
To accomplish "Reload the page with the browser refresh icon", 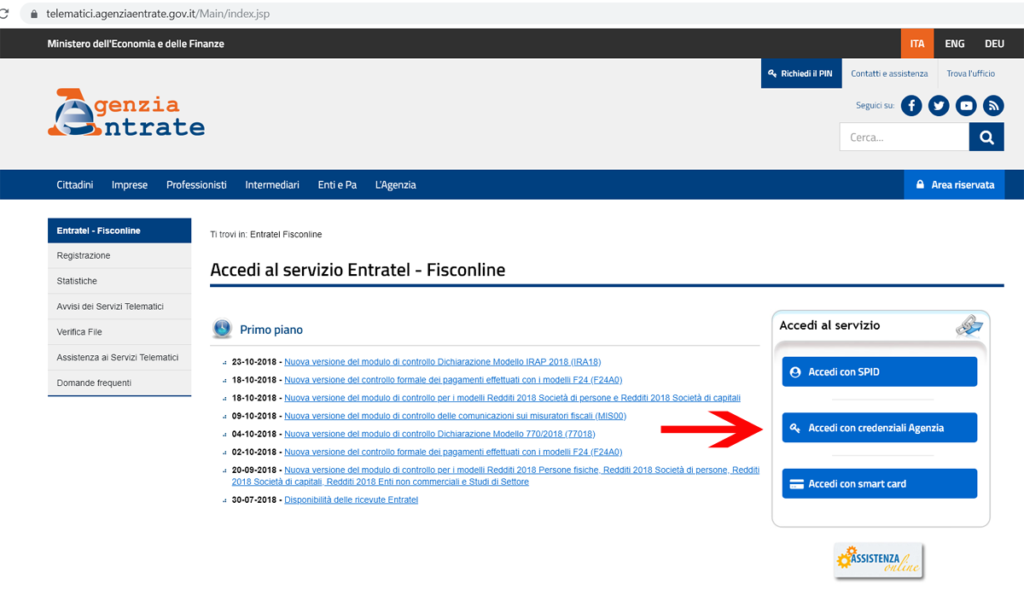I will [4, 13].
